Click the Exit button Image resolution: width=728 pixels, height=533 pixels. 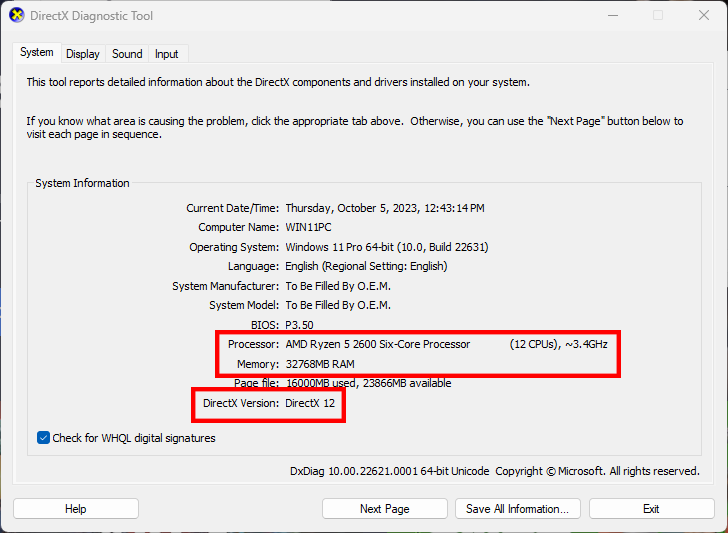[651, 509]
